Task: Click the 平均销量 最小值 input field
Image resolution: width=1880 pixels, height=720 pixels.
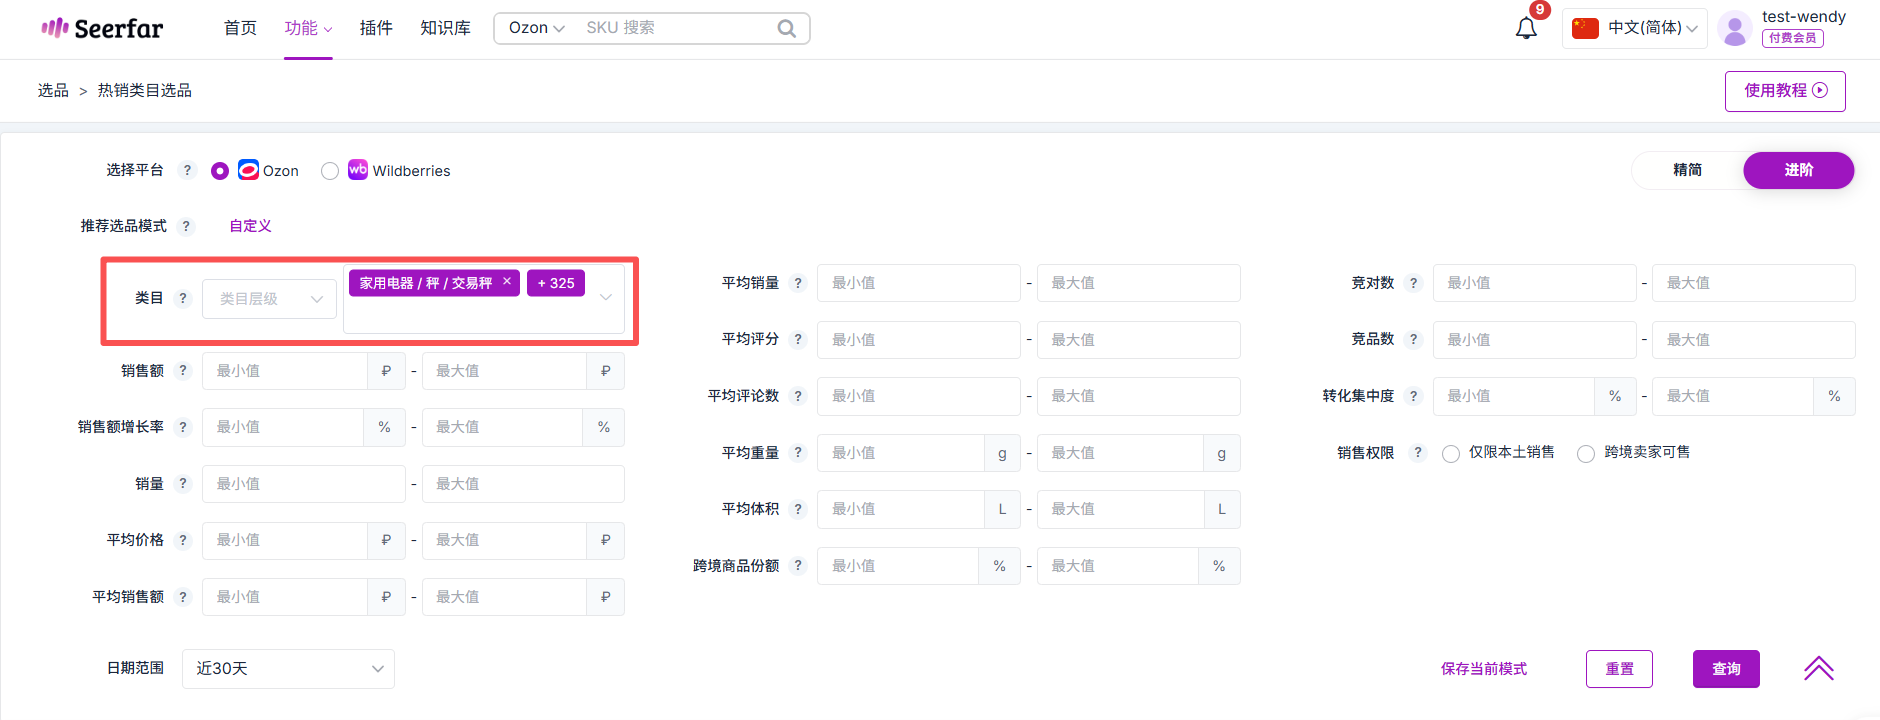Action: [918, 283]
